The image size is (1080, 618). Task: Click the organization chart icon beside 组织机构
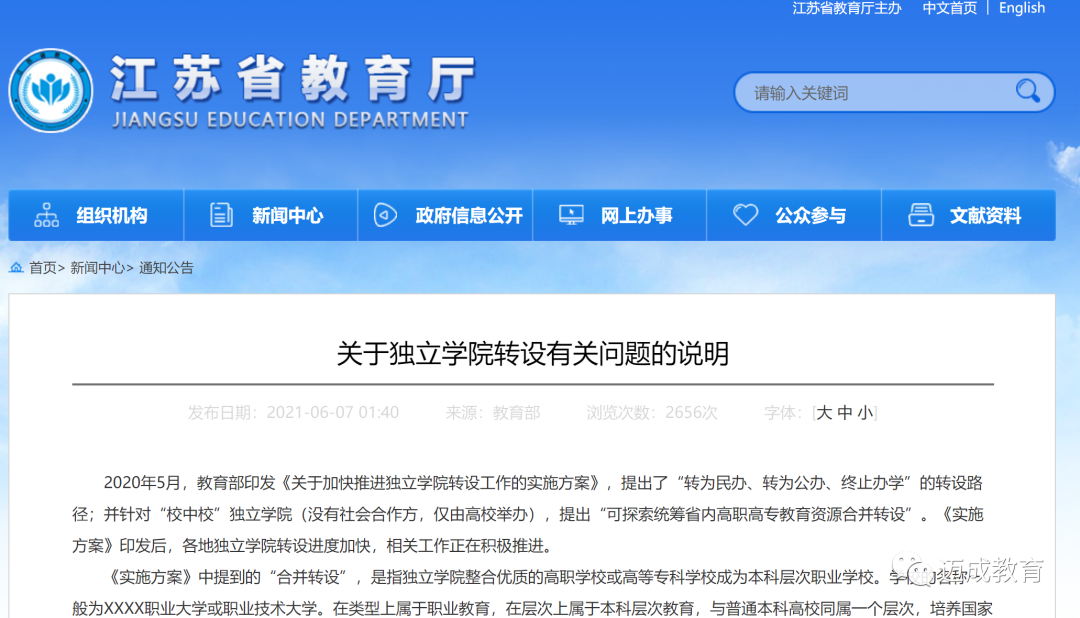(x=47, y=214)
